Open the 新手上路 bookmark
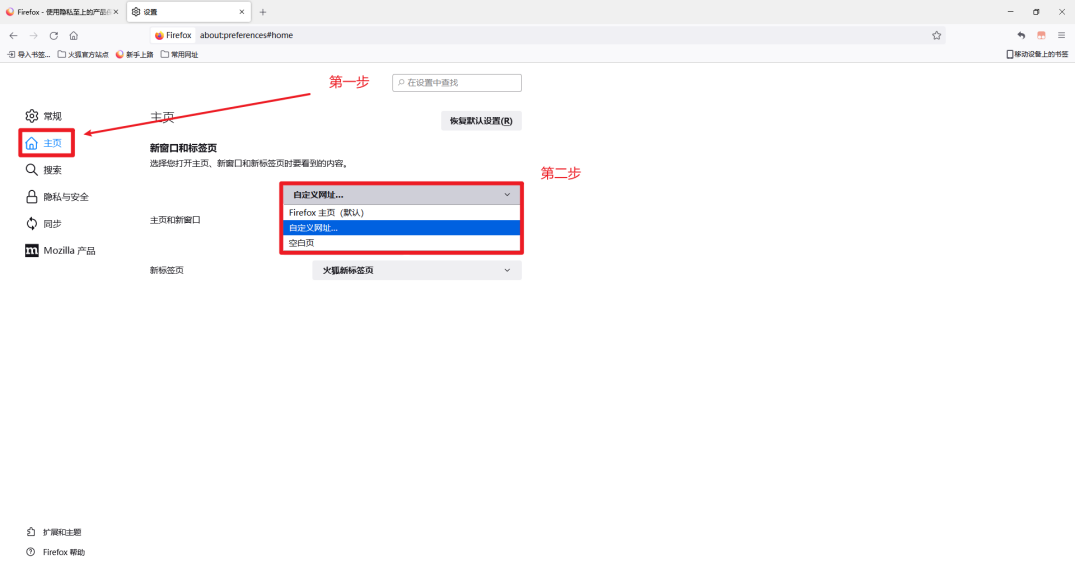 coord(134,55)
